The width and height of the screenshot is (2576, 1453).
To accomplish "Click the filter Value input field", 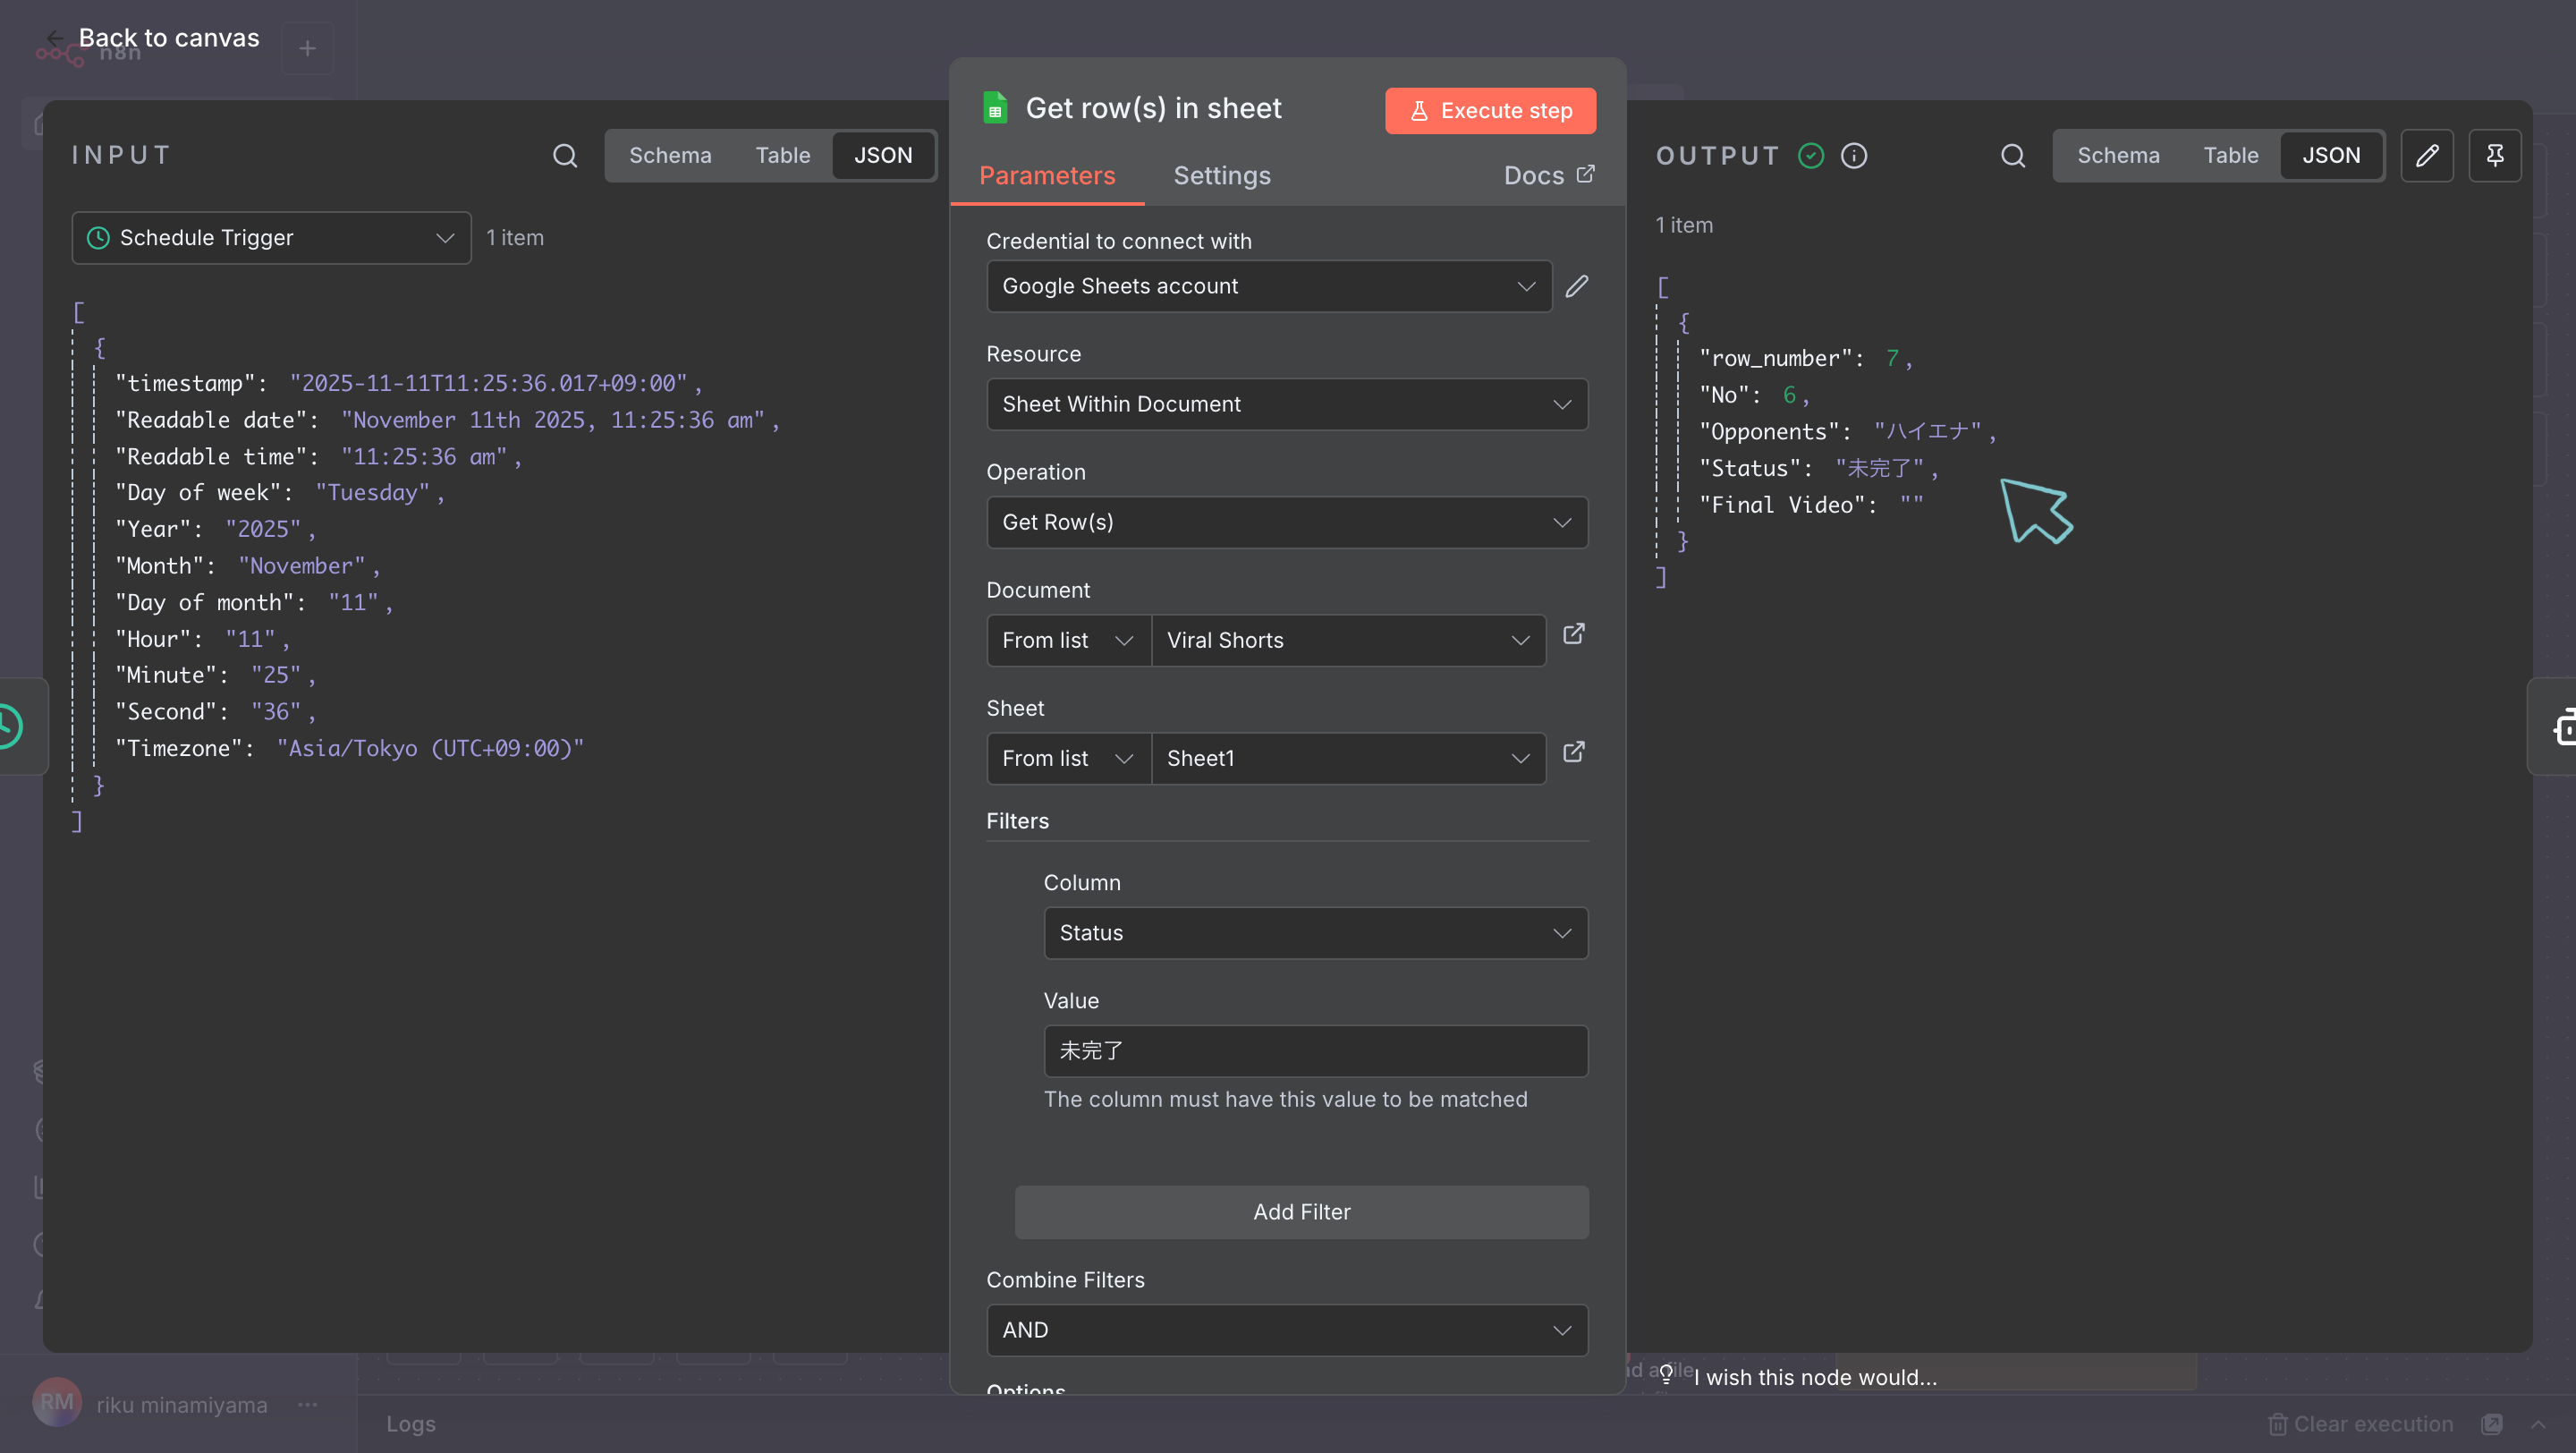I will tap(1315, 1051).
